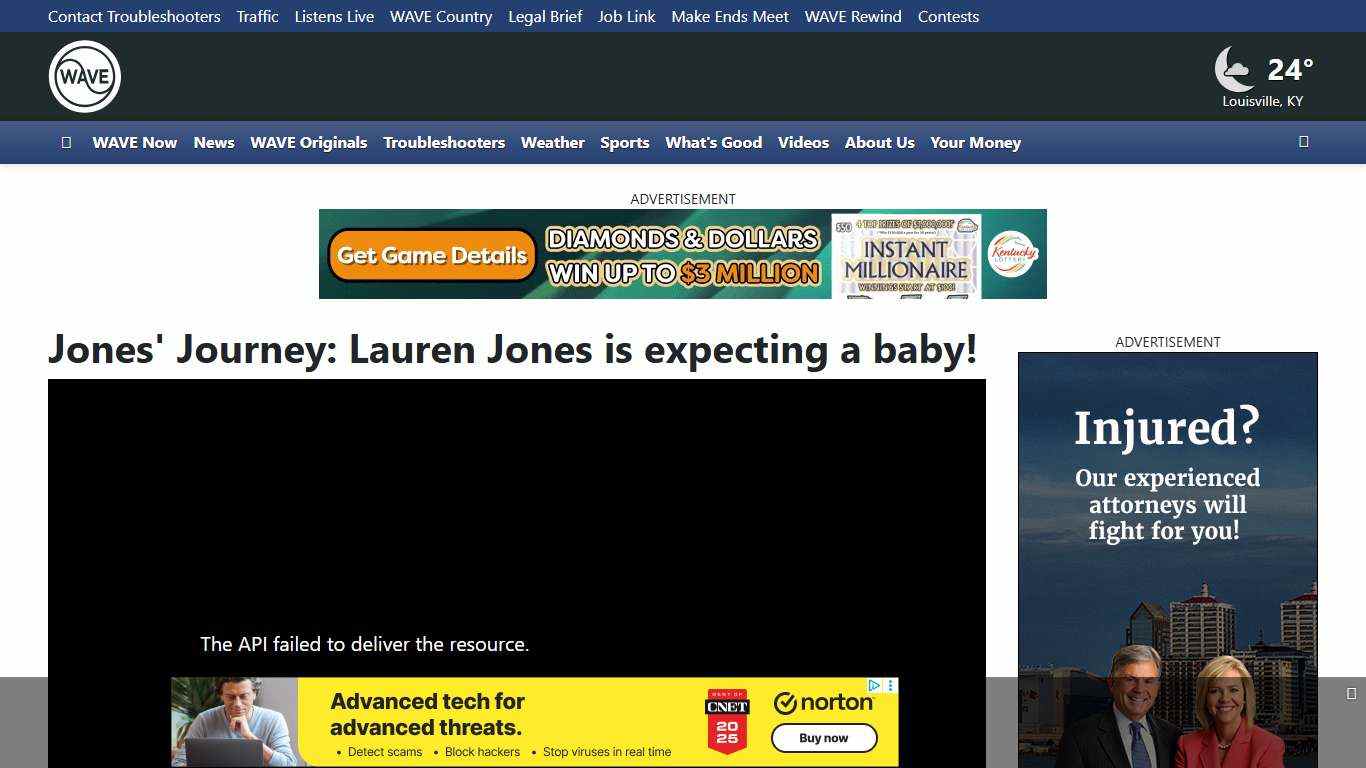The image size is (1366, 768).
Task: Click Buy now on the Norton ad
Action: pos(824,738)
